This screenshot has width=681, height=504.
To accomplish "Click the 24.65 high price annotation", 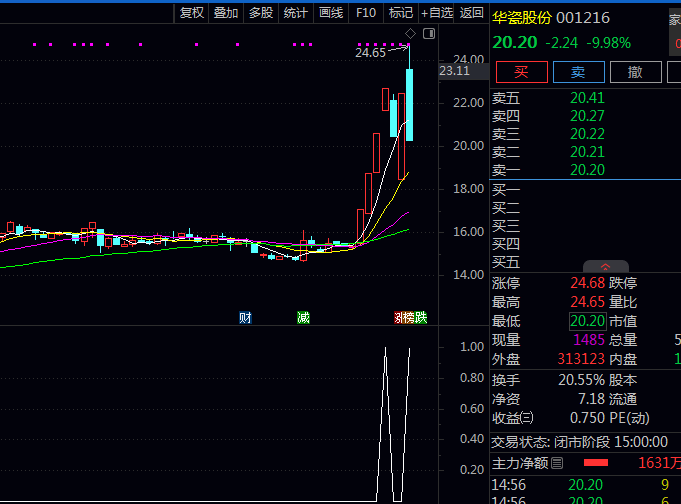I will pos(370,53).
